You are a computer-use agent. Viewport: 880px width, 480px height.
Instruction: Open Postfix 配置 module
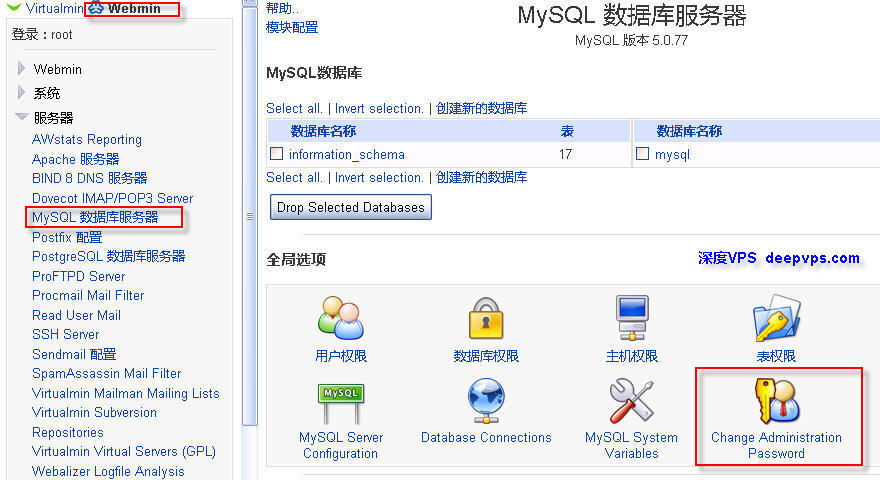[67, 237]
